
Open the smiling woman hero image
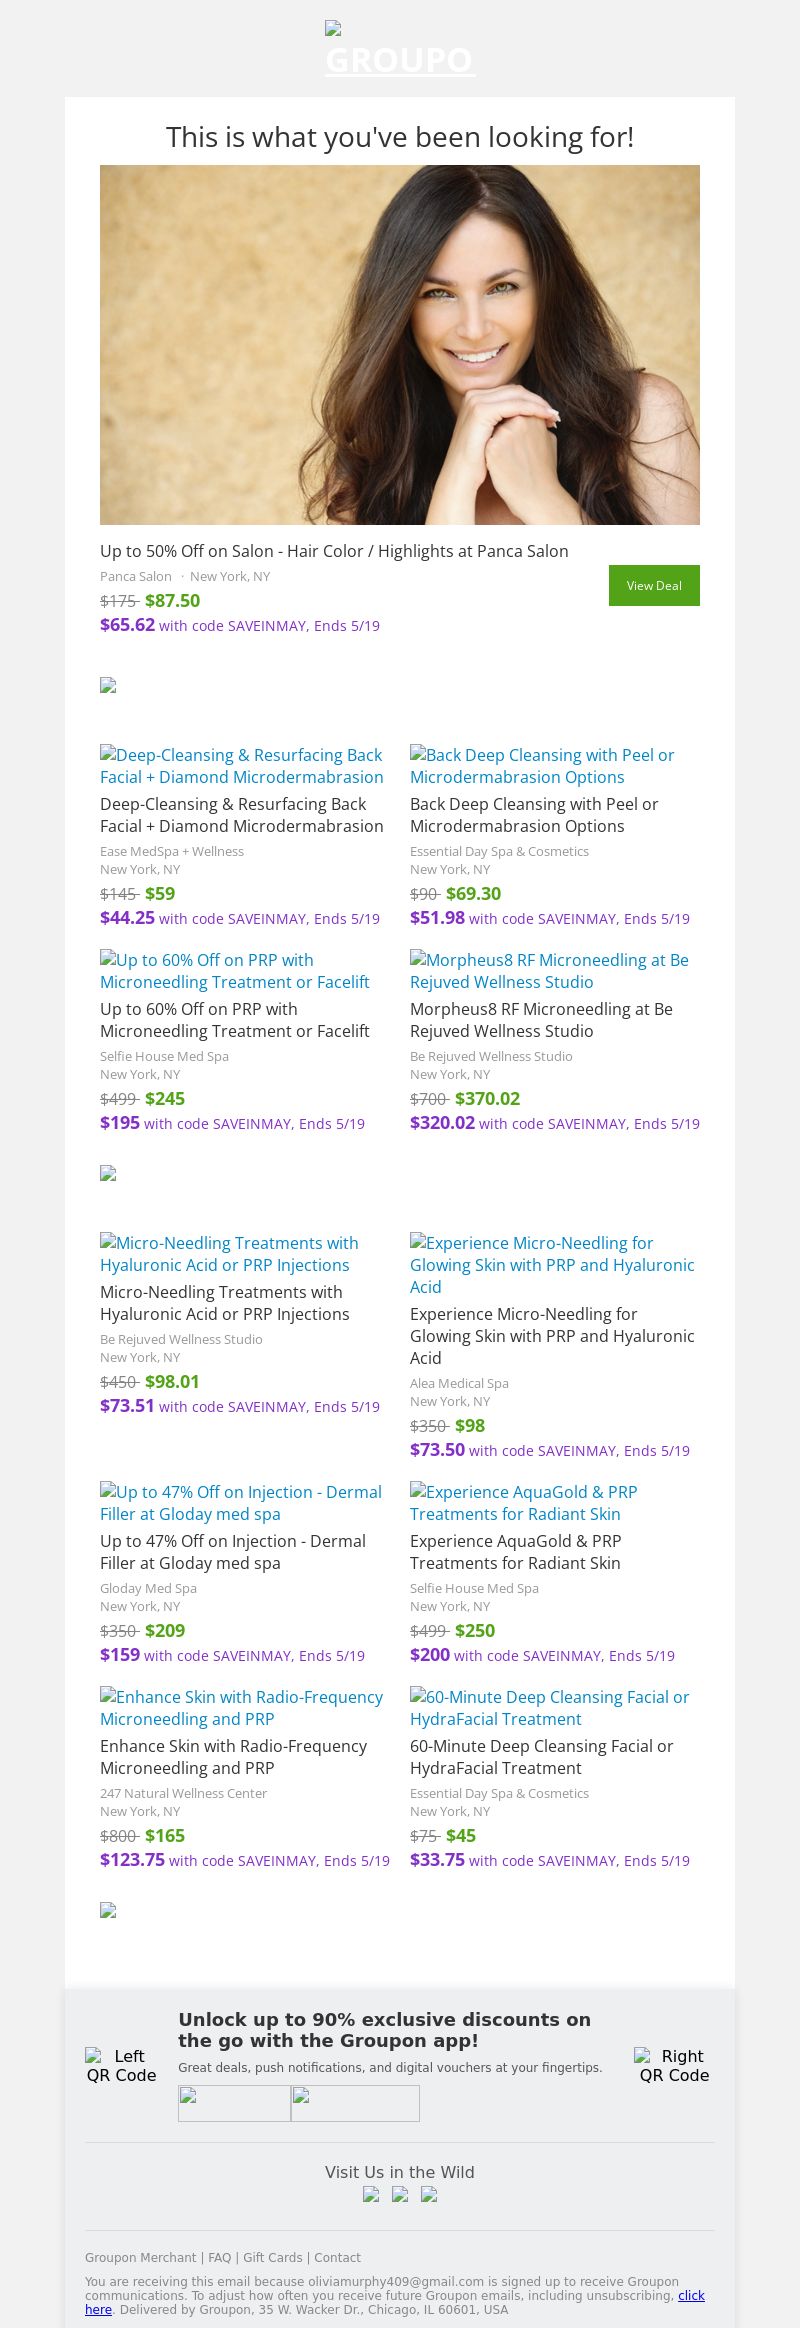(x=400, y=345)
